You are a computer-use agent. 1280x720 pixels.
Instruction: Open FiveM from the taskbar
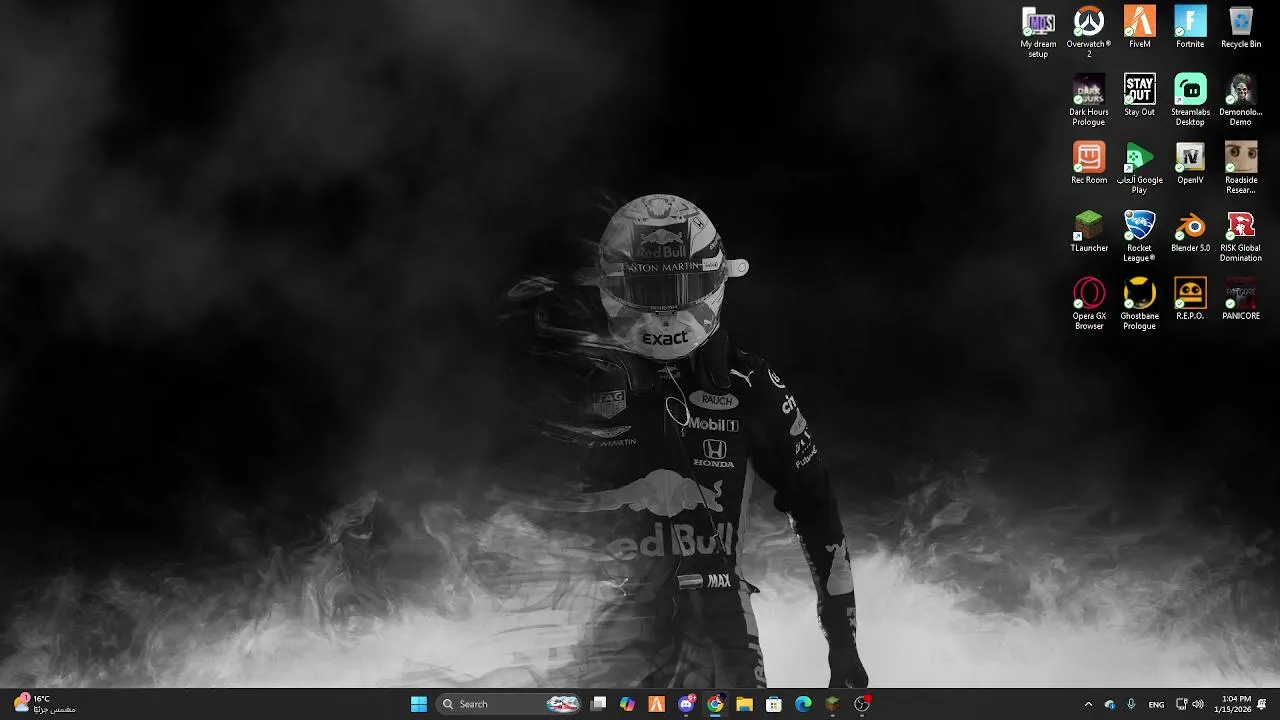(x=656, y=704)
